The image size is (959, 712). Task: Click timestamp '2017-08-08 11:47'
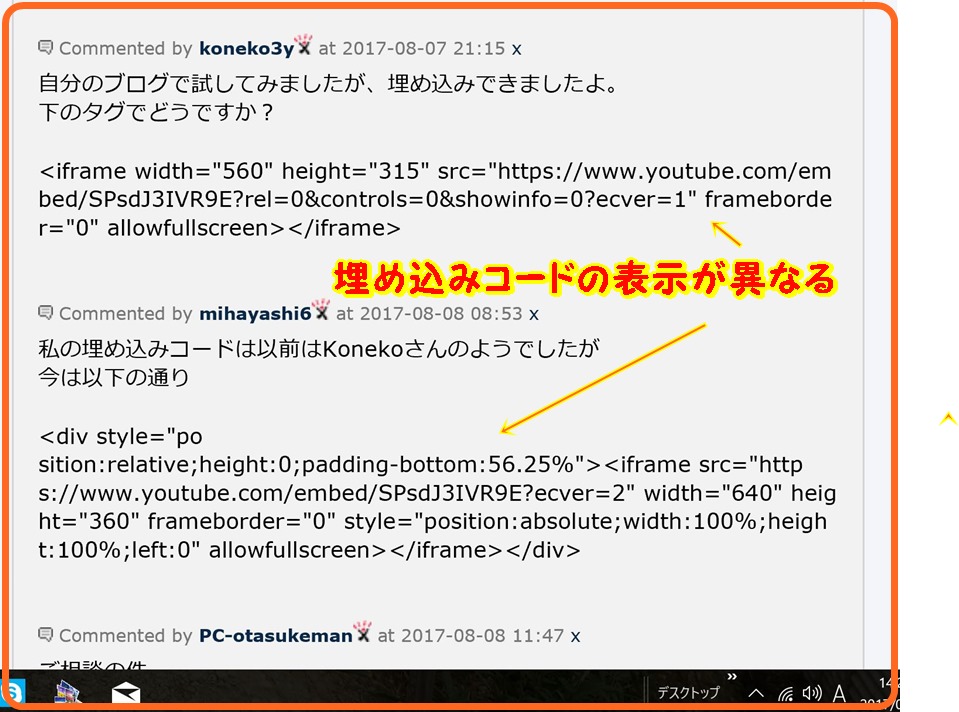483,636
